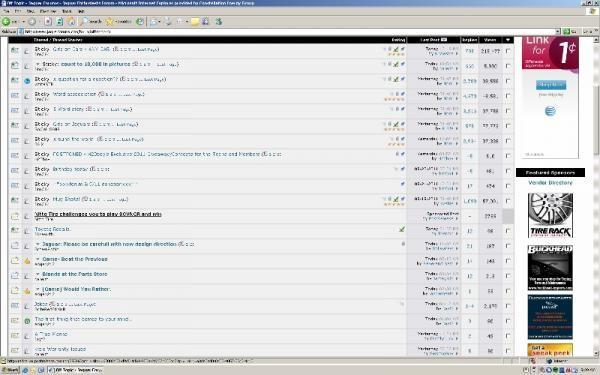Tick checkbox for the Word association thread

[508, 96]
